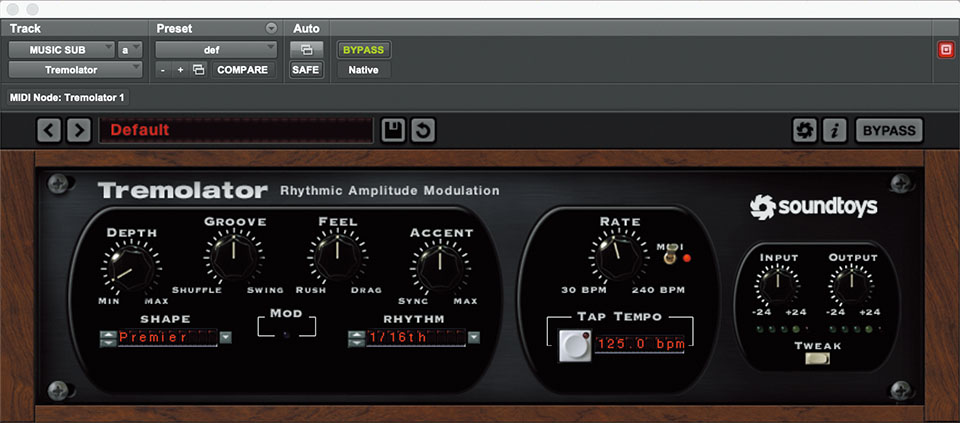The image size is (960, 423).
Task: Step Shape selection up
Action: click(x=108, y=334)
